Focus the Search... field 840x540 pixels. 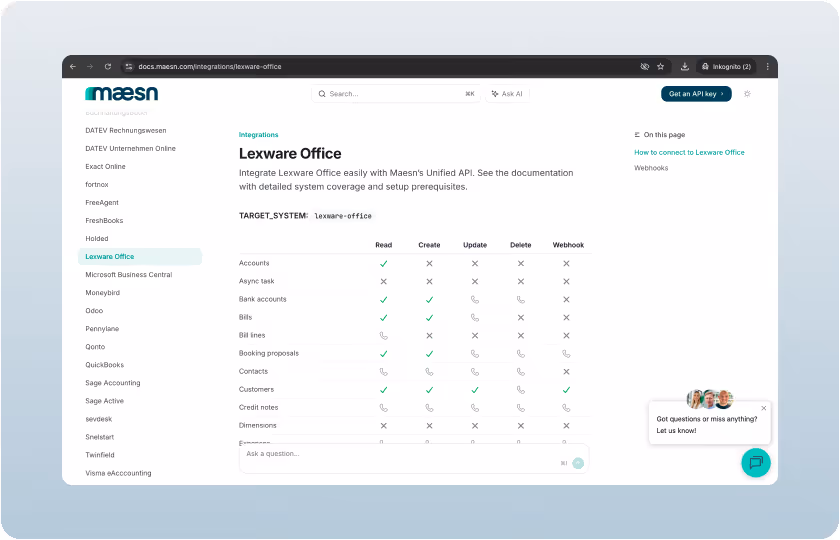396,94
